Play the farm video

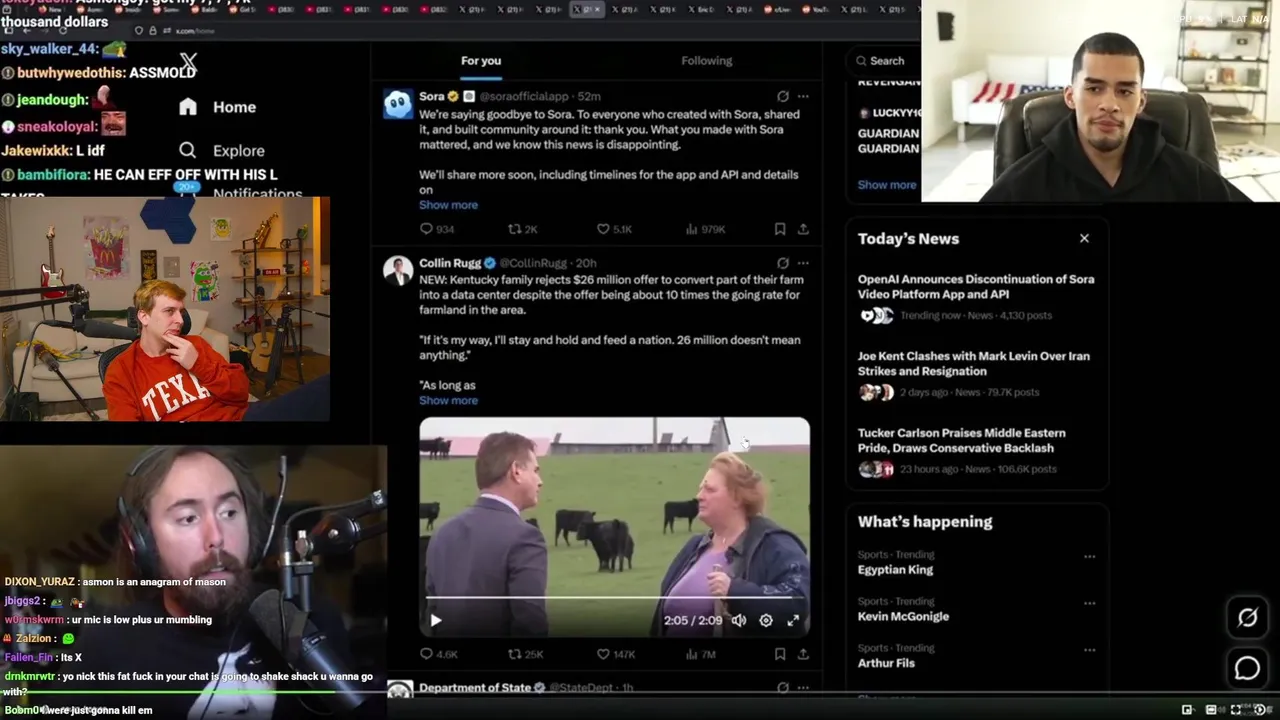[x=436, y=621]
